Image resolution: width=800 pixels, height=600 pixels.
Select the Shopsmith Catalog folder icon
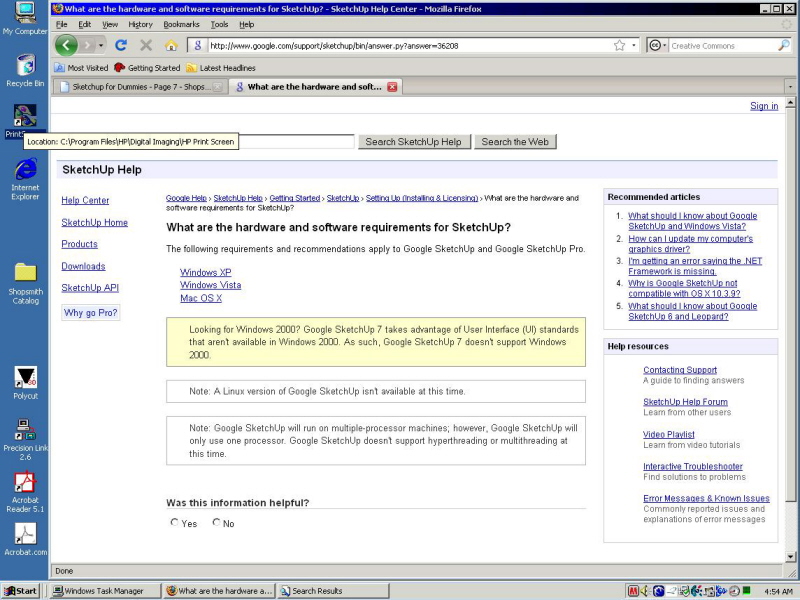25,284
